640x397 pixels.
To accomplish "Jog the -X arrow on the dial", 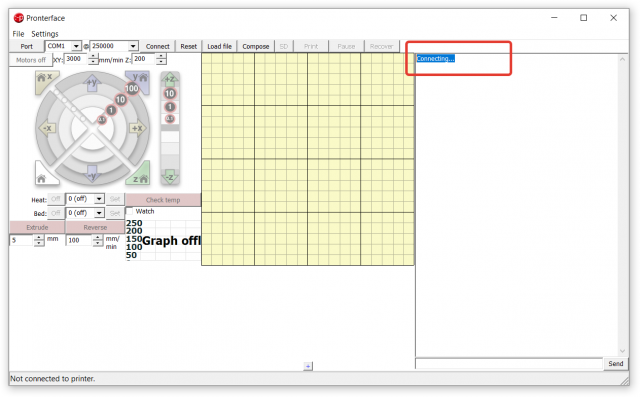I will pyautogui.click(x=47, y=128).
